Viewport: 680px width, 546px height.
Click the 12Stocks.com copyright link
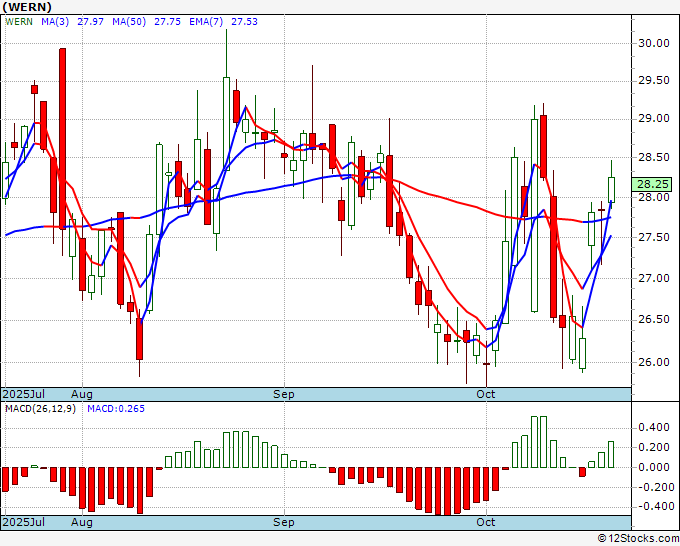(638, 539)
